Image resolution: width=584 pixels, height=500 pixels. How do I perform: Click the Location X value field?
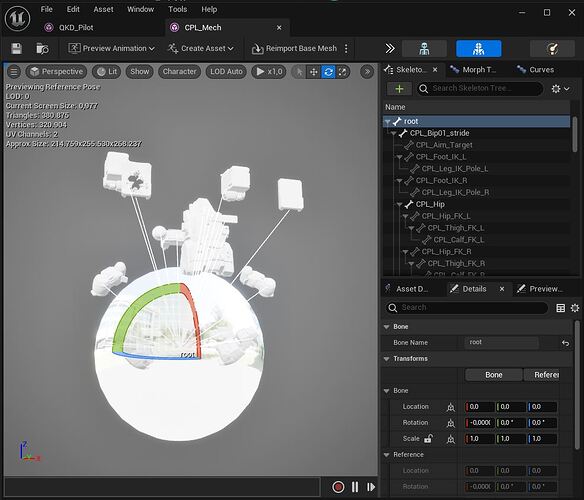tap(480, 407)
